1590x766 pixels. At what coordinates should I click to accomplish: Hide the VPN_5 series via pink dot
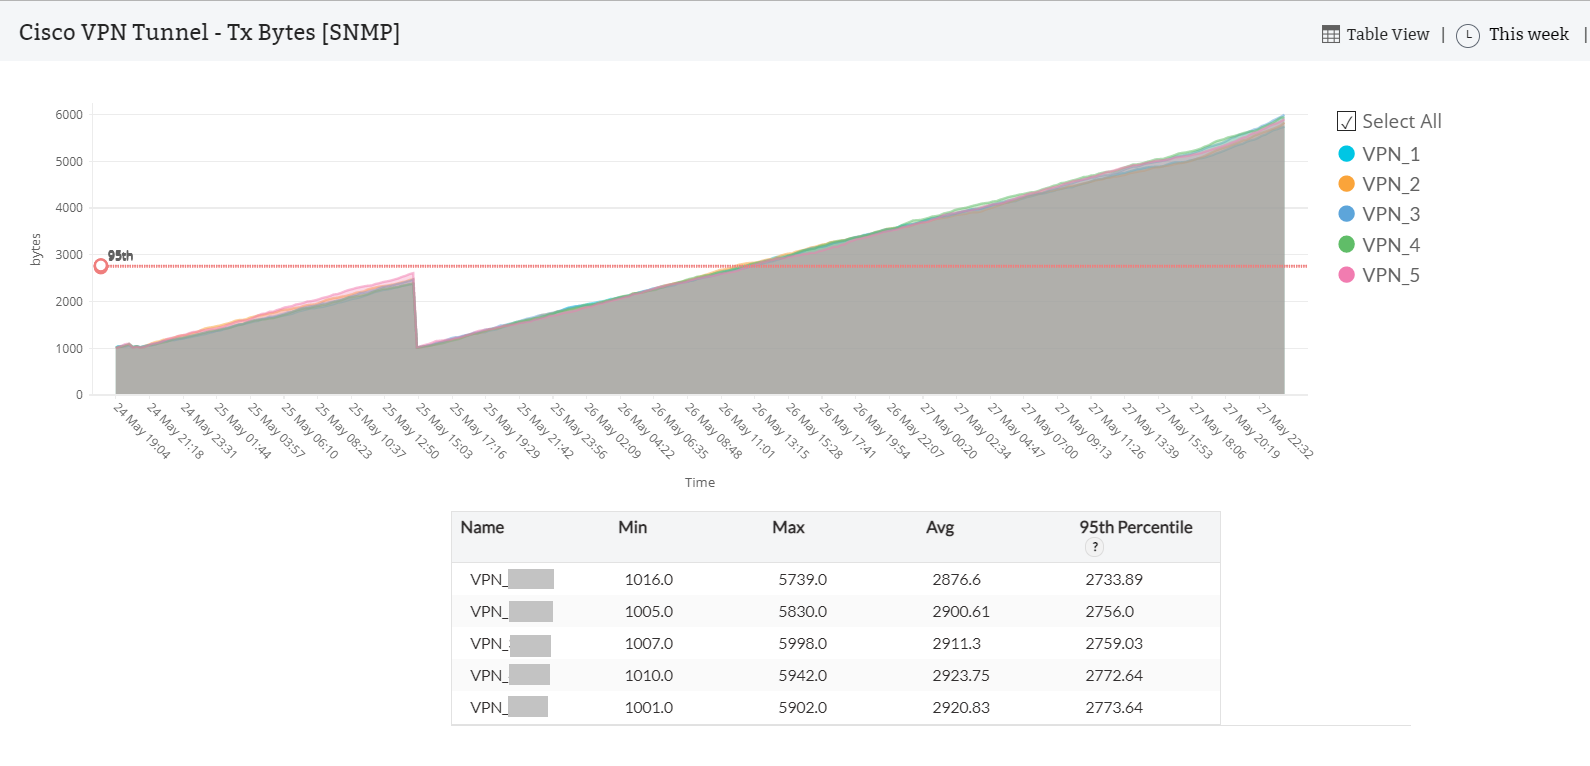click(x=1346, y=275)
